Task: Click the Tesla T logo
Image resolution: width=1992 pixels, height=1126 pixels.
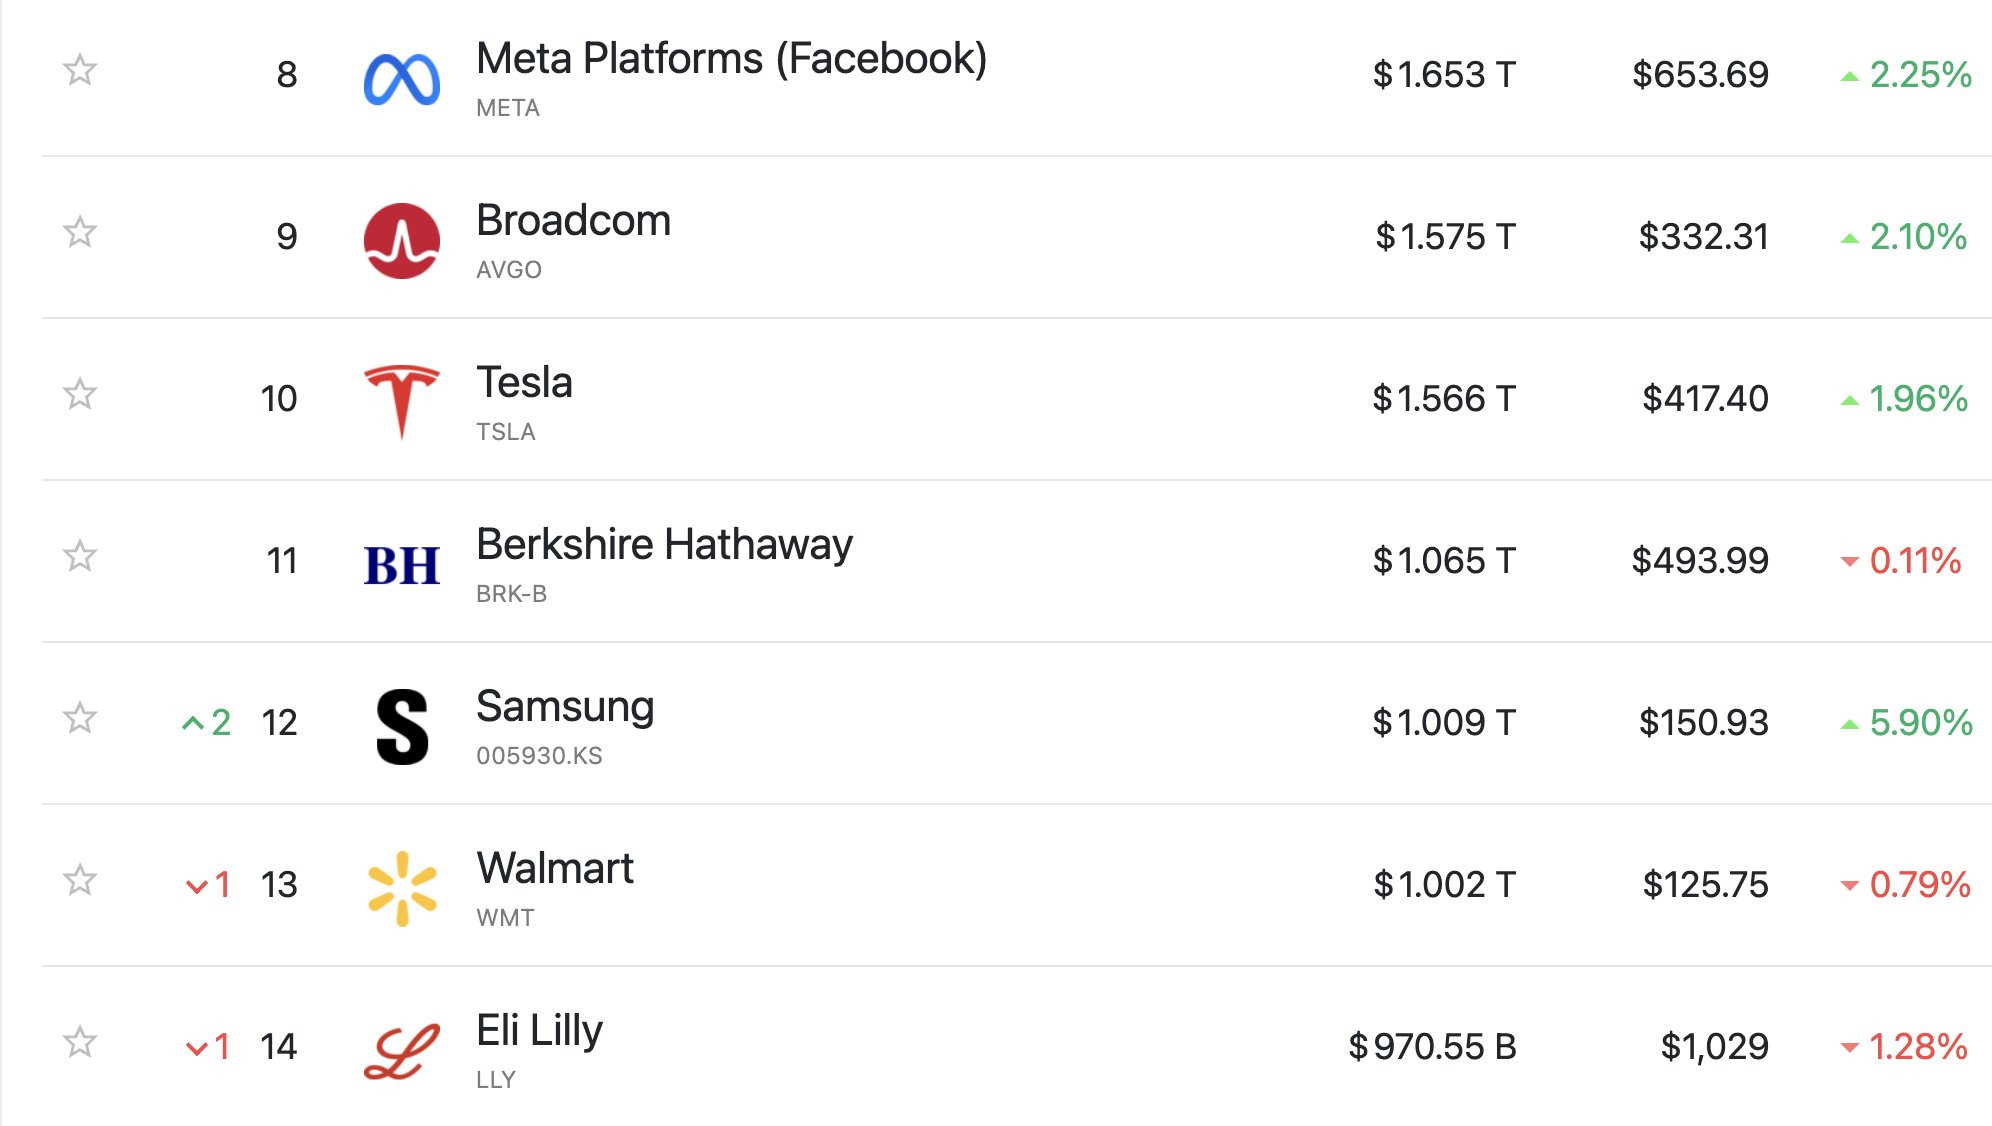Action: click(x=402, y=402)
